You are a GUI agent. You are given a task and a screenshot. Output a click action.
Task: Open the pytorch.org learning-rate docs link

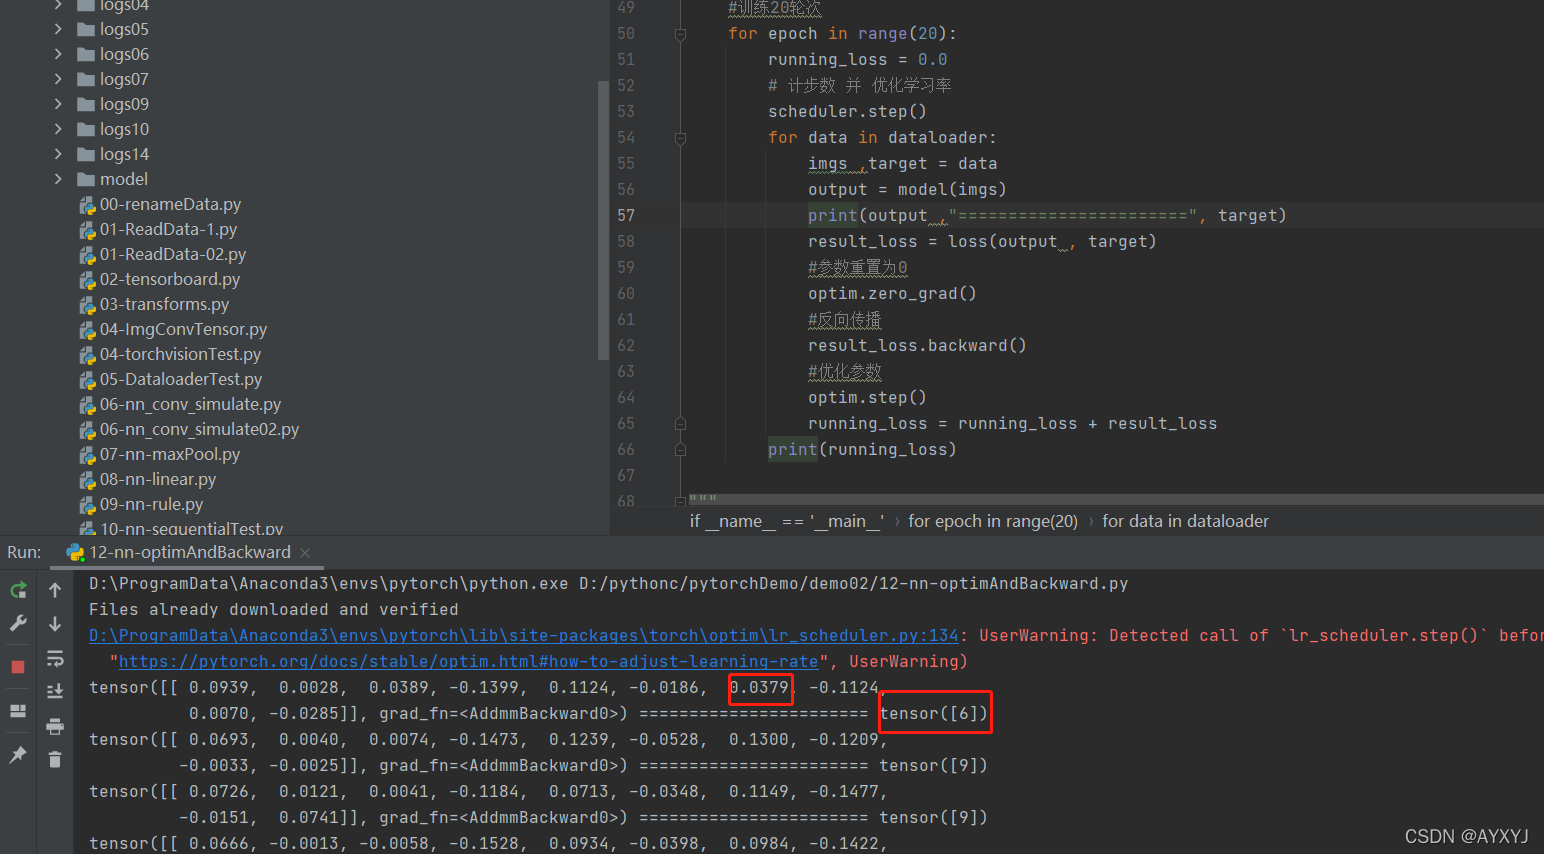468,661
